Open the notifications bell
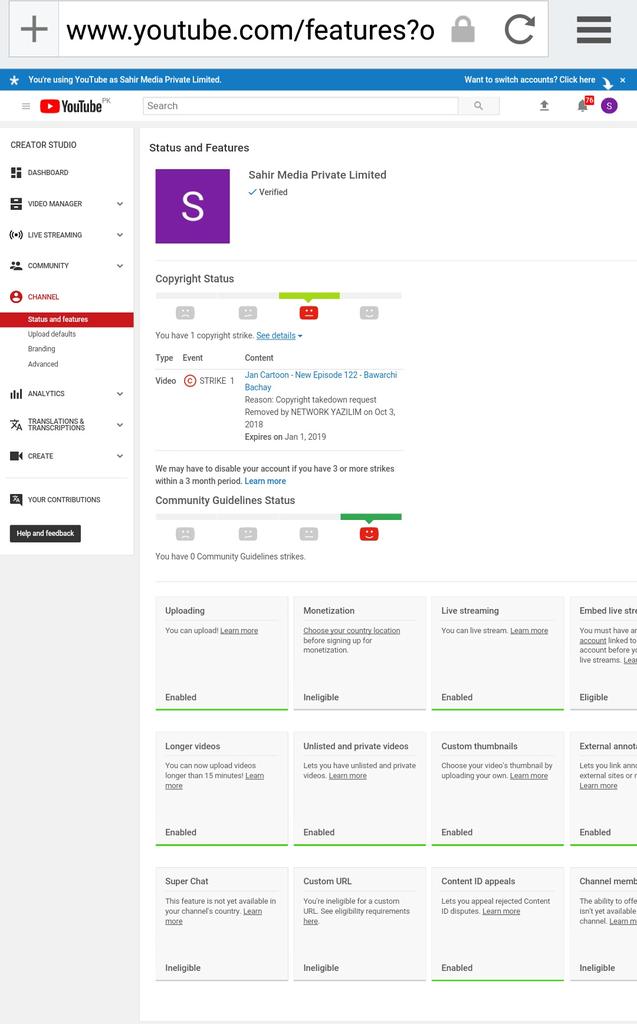This screenshot has width=637, height=1024. 583,106
